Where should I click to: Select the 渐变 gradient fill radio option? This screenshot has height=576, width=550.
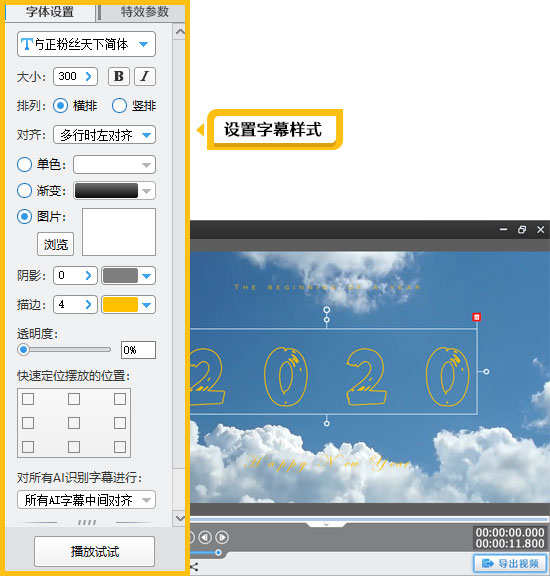coord(24,190)
